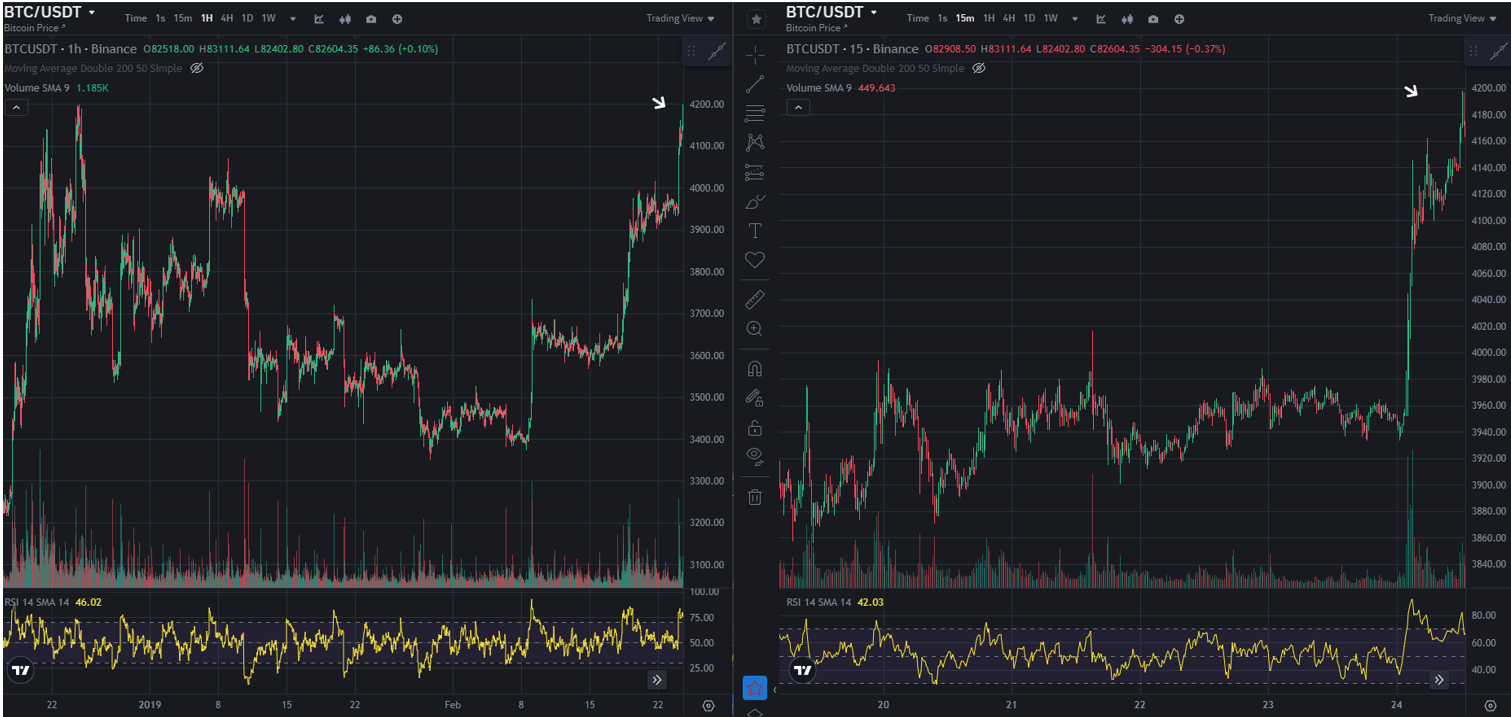Open indicators on the left chart
The height and width of the screenshot is (717, 1511).
point(319,19)
